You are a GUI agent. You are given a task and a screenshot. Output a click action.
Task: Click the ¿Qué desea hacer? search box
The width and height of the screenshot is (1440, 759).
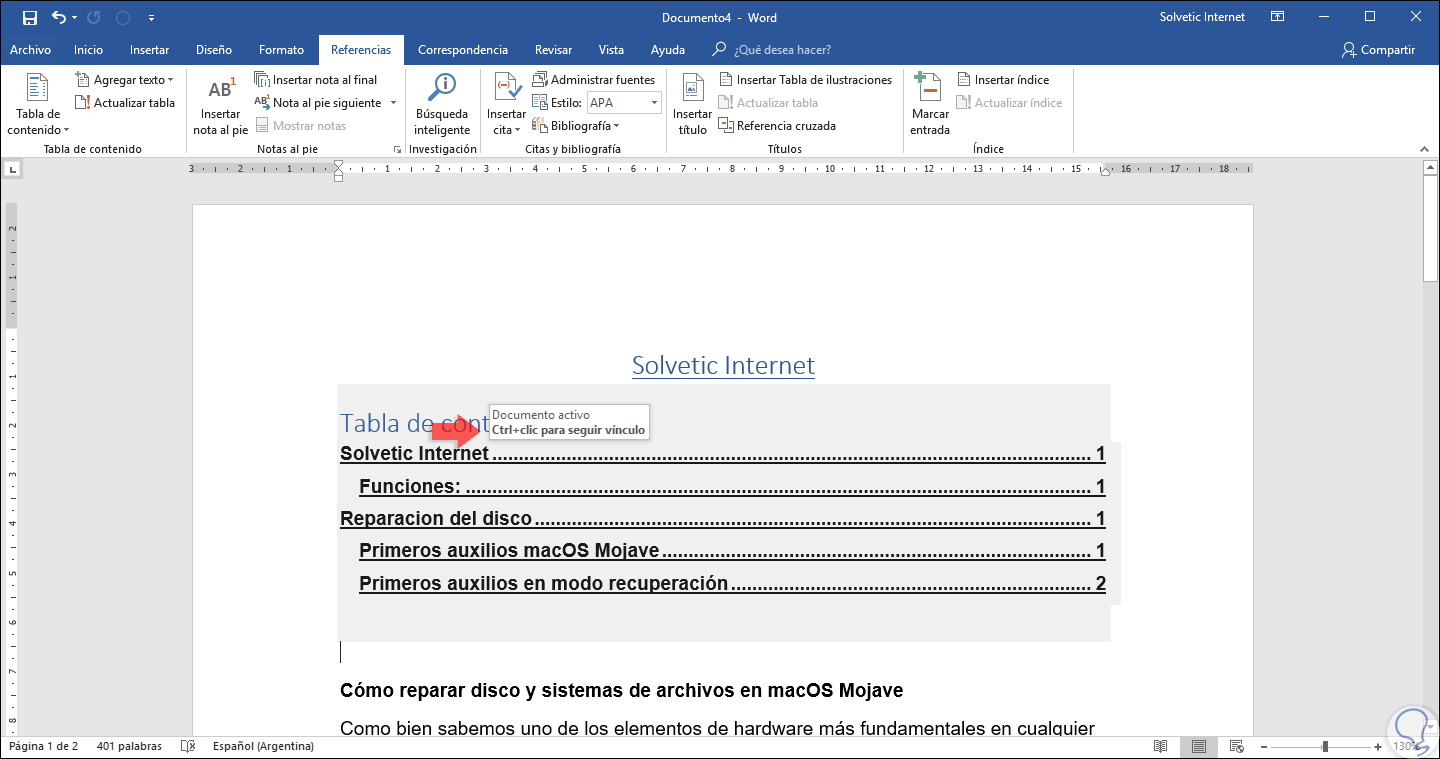tap(772, 50)
